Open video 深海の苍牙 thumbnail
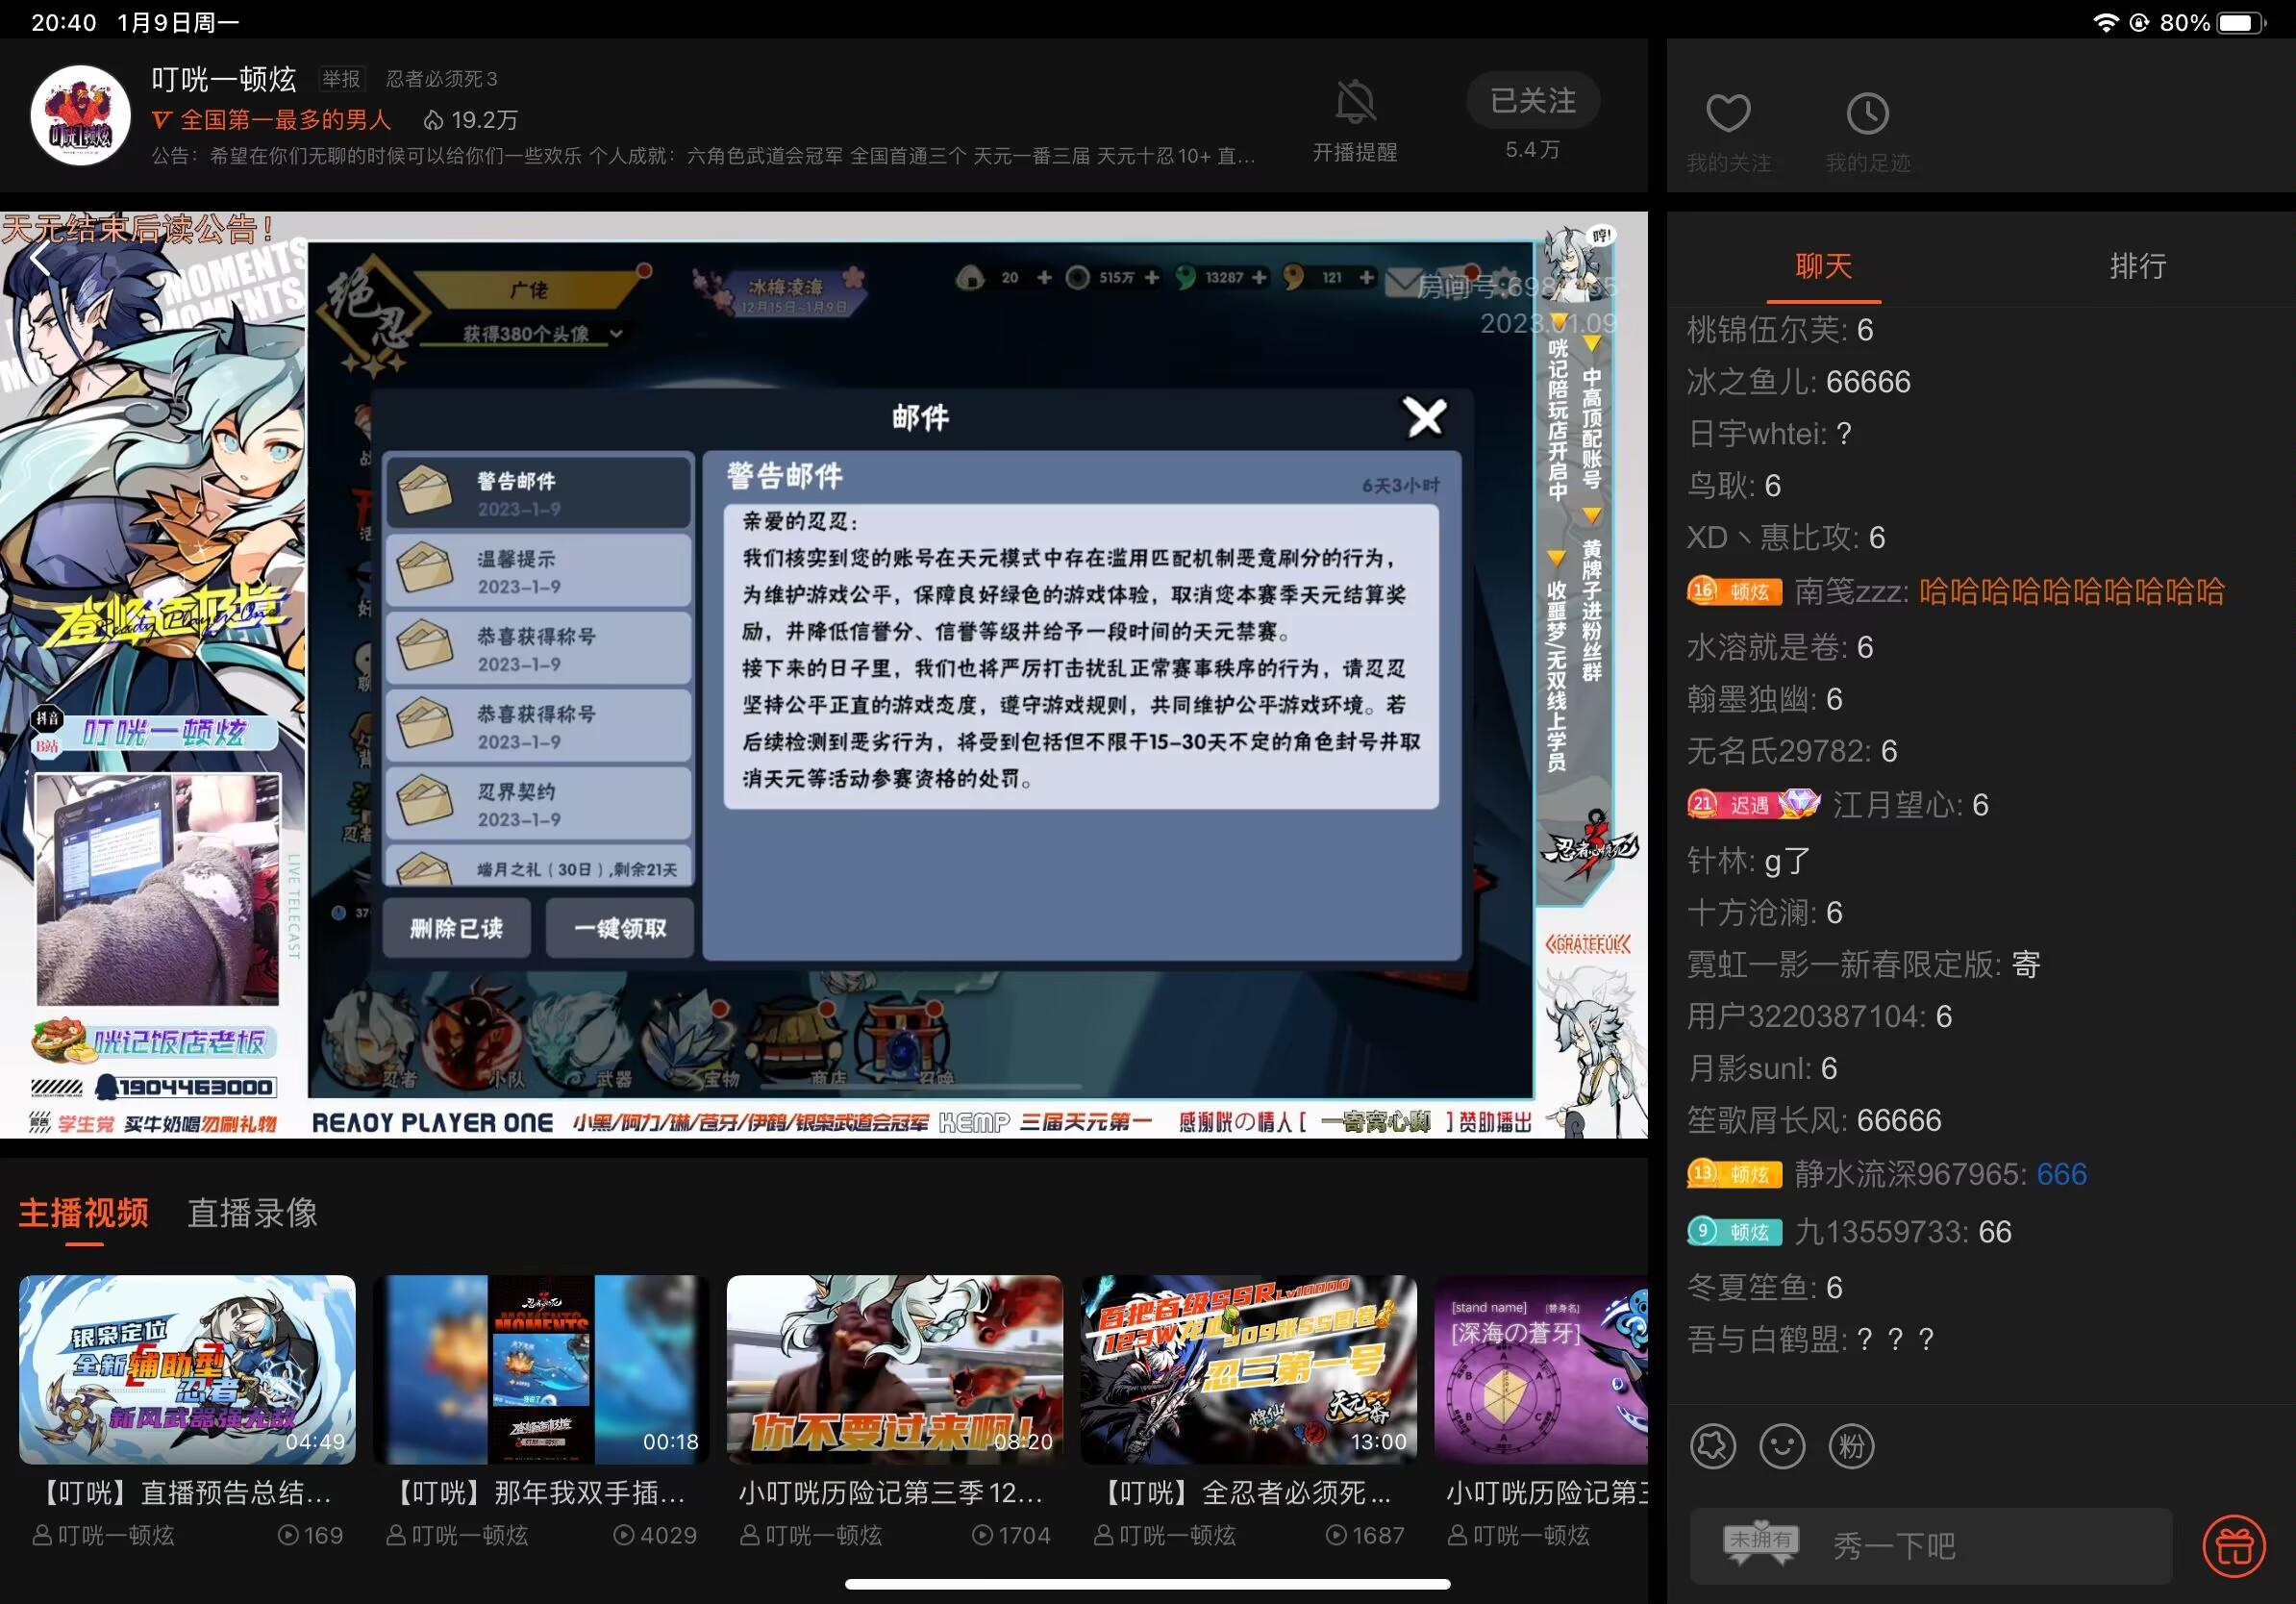This screenshot has width=2296, height=1604. (x=1541, y=1369)
